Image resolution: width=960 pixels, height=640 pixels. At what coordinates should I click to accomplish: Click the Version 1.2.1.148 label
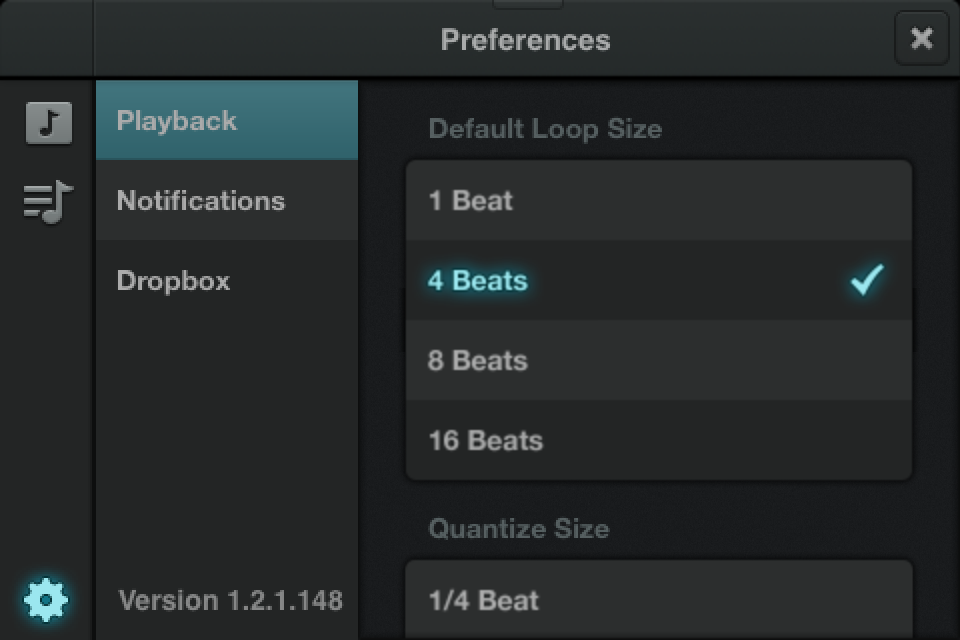click(x=231, y=601)
